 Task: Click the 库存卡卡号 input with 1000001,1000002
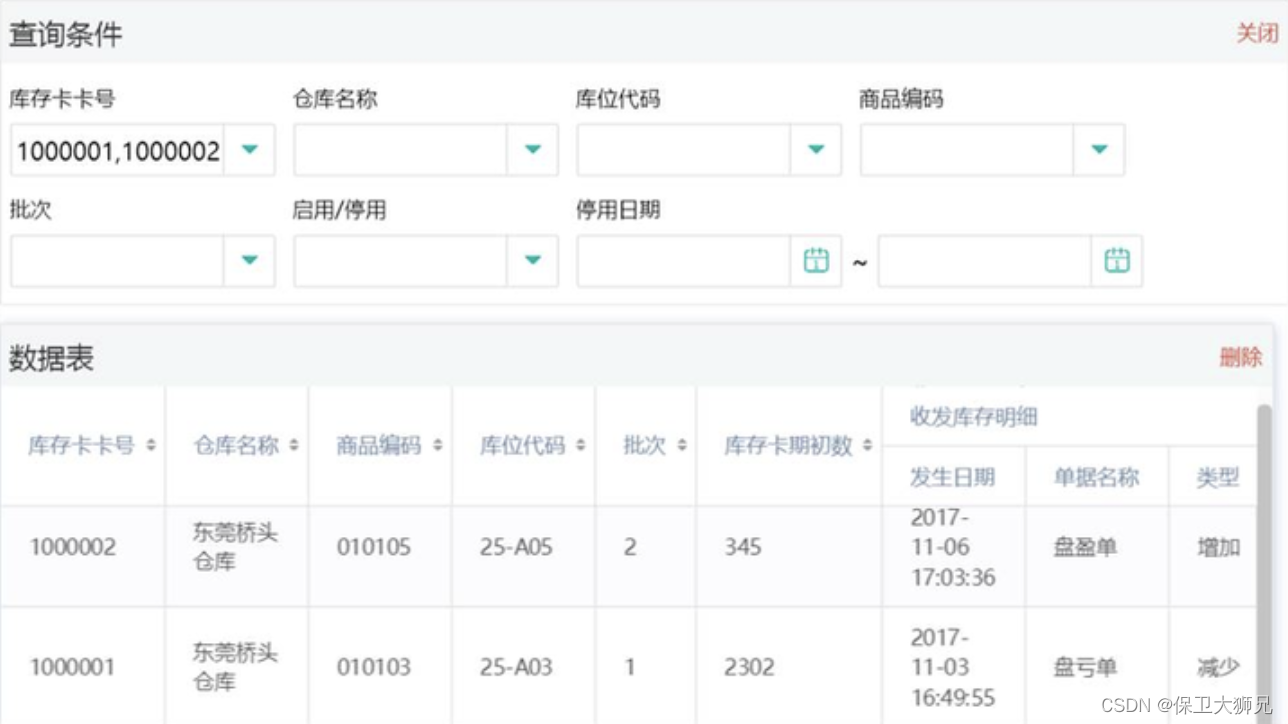tap(118, 150)
